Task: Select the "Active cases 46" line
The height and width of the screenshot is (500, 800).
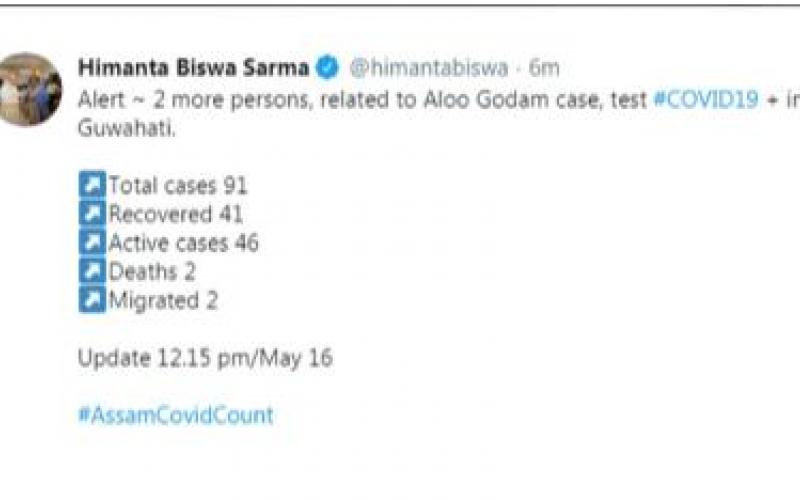Action: point(184,242)
